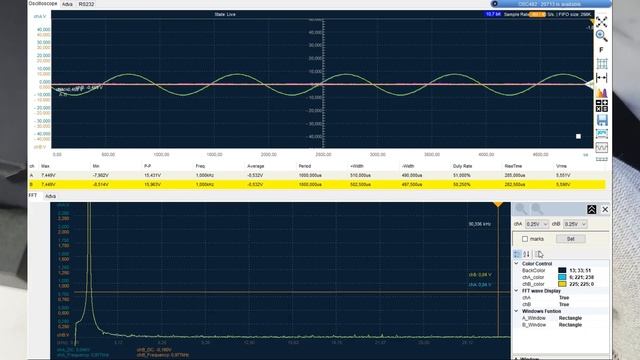Click the alphabetical sort icon in property grid
Viewport: 640px width, 360px height.
pos(527,254)
